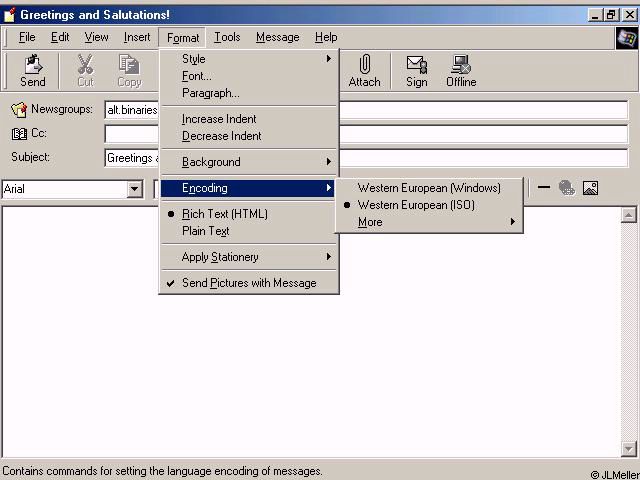Click the Offline toolbar icon
The image size is (640, 480).
click(461, 64)
